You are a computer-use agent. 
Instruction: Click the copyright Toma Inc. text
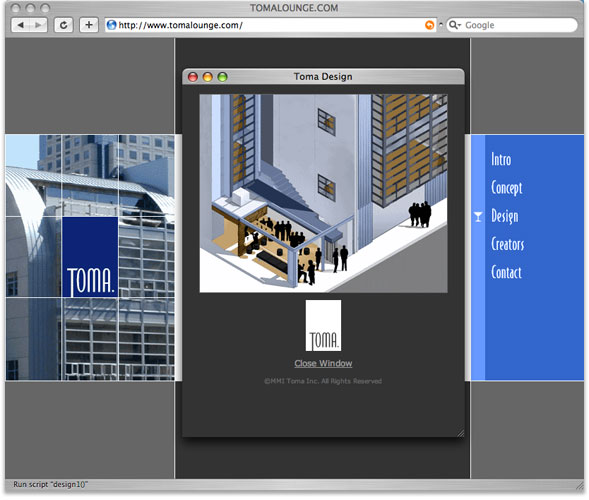[x=323, y=381]
